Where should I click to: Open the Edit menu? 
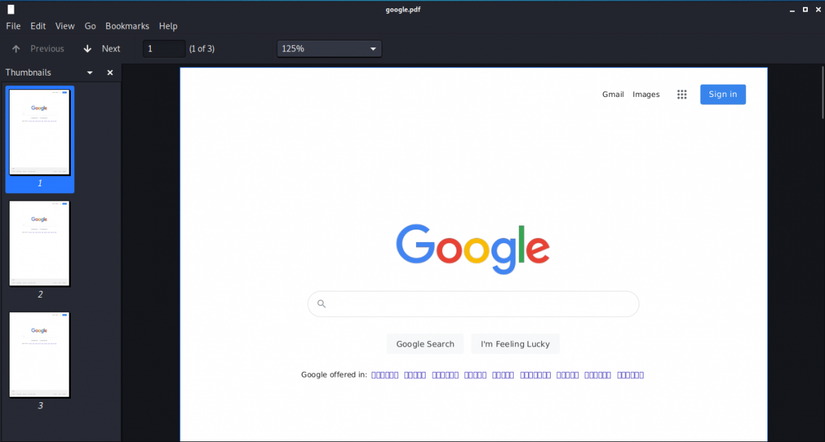(x=38, y=26)
